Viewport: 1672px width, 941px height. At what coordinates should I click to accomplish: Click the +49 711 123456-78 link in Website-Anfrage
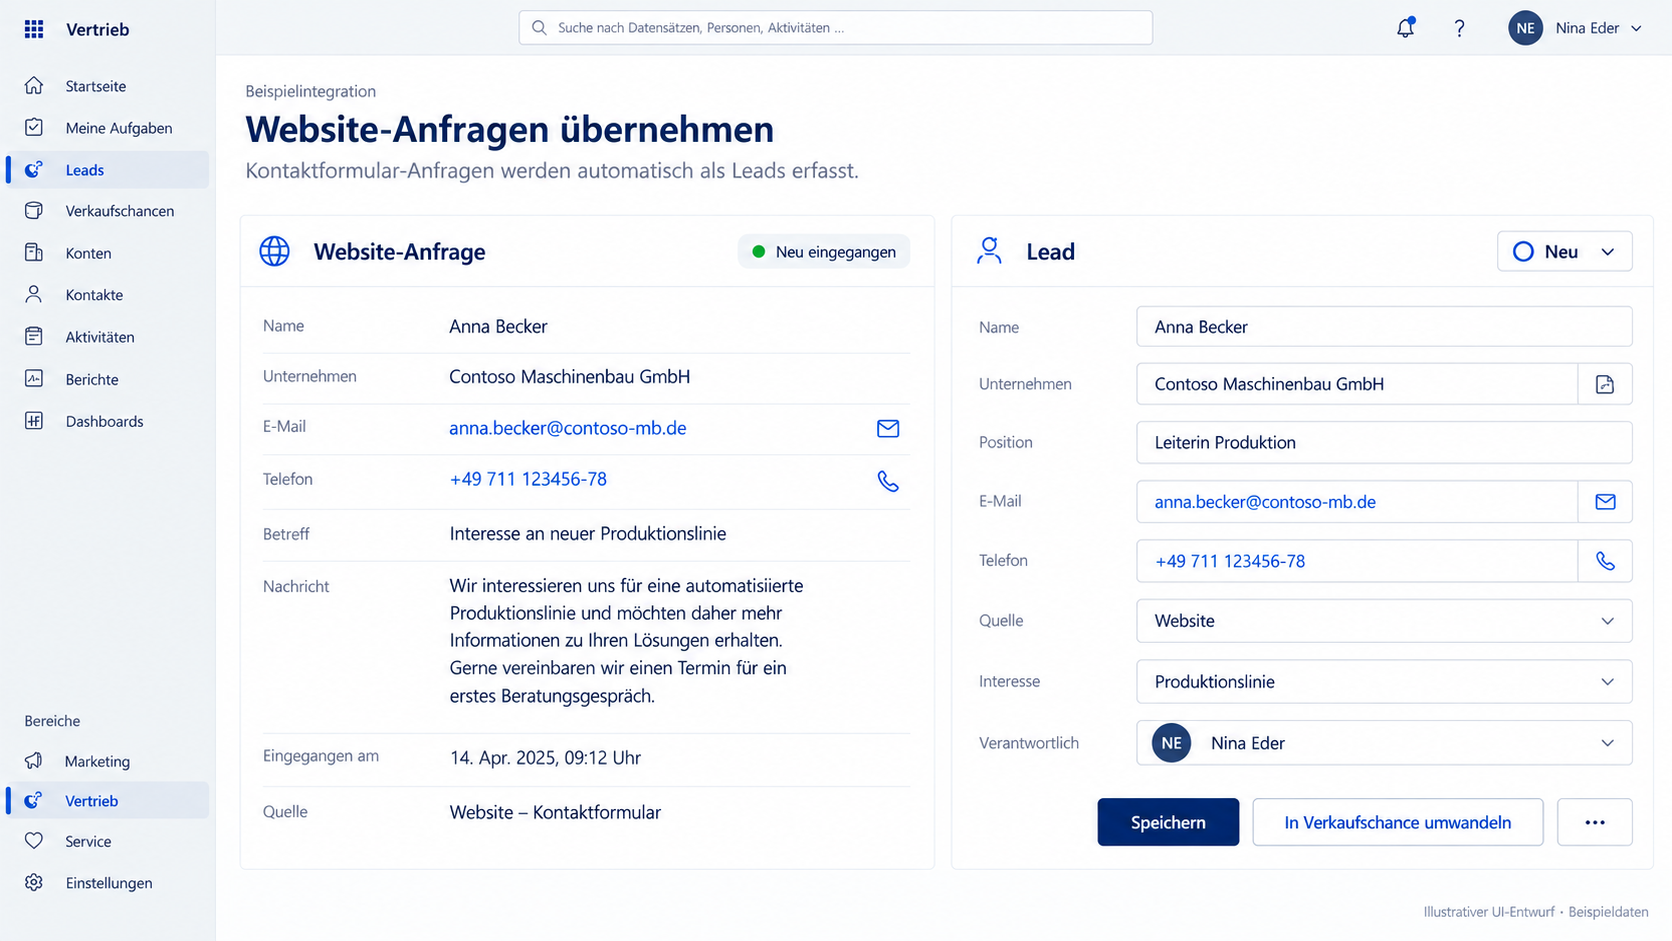tap(528, 479)
